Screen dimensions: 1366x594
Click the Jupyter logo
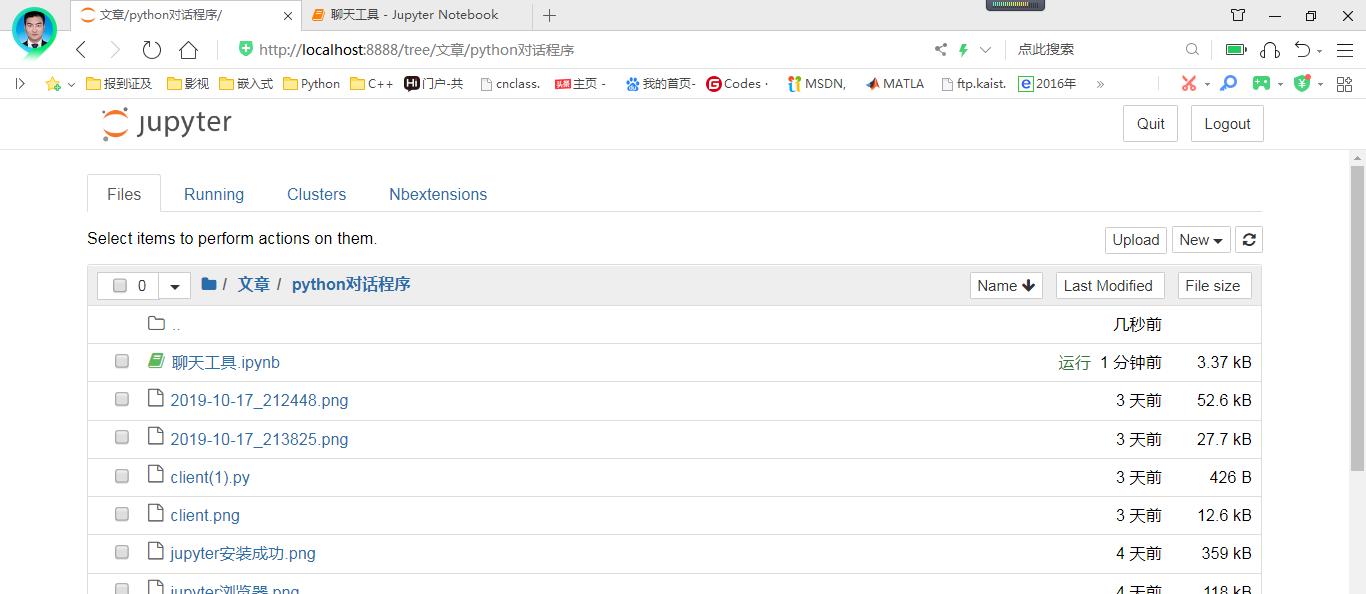[x=166, y=123]
